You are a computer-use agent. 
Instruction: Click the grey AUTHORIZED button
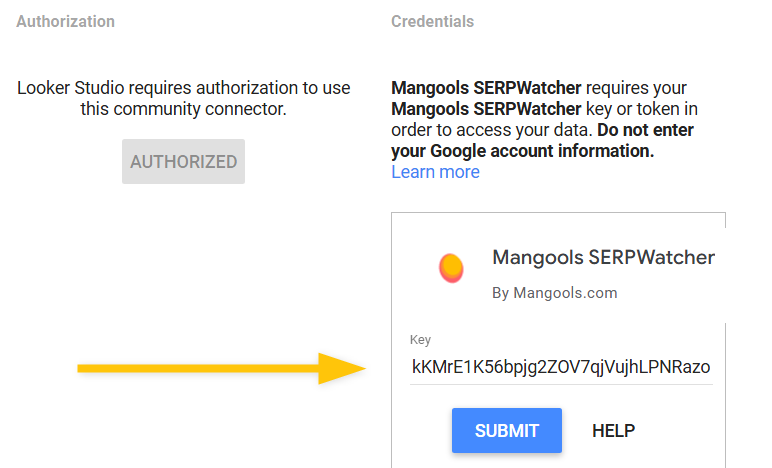point(183,162)
